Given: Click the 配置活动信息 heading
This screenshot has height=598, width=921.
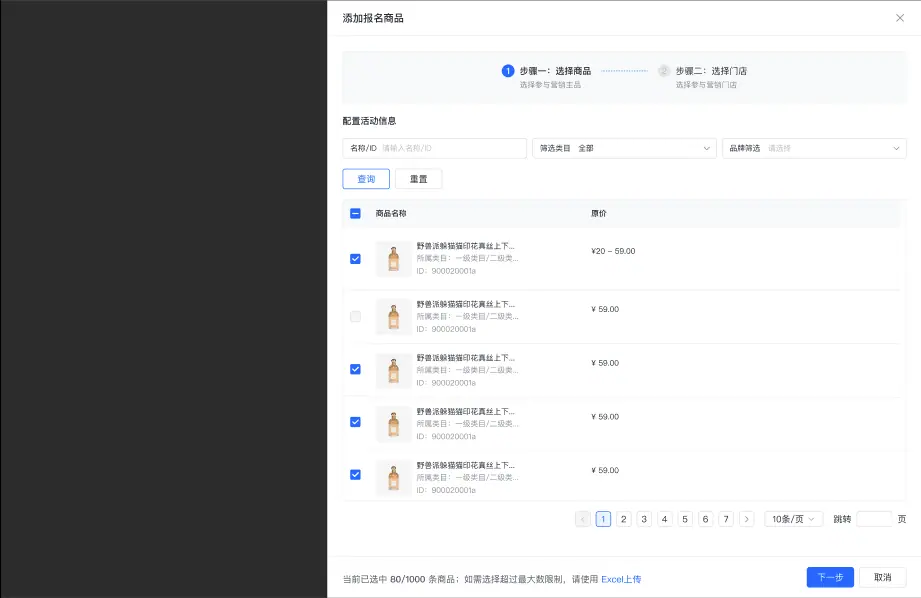Looking at the screenshot, I should pyautogui.click(x=369, y=121).
